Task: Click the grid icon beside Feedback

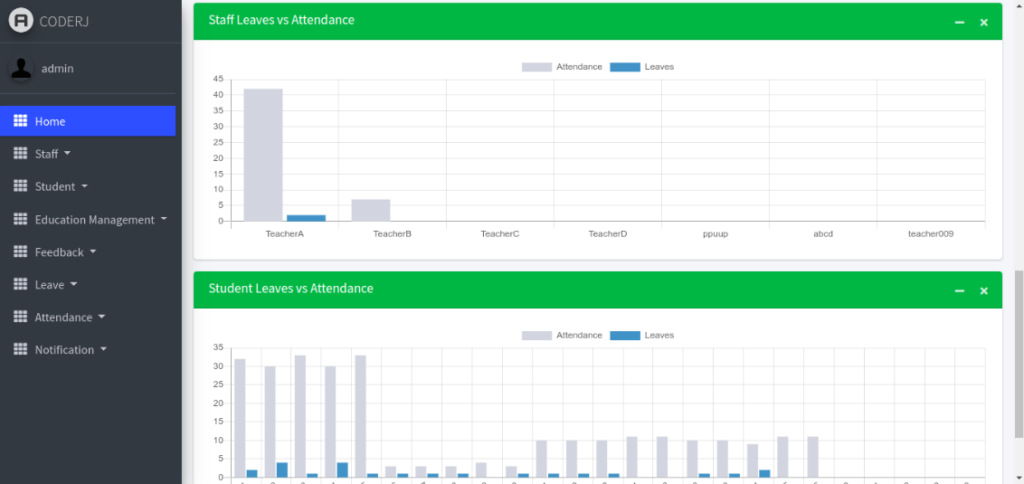Action: pos(20,251)
